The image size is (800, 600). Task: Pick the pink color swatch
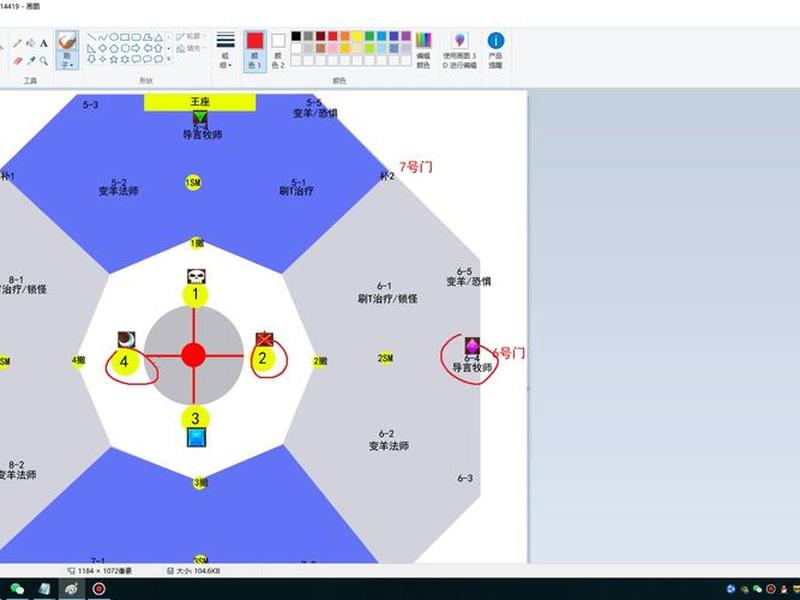tap(333, 48)
